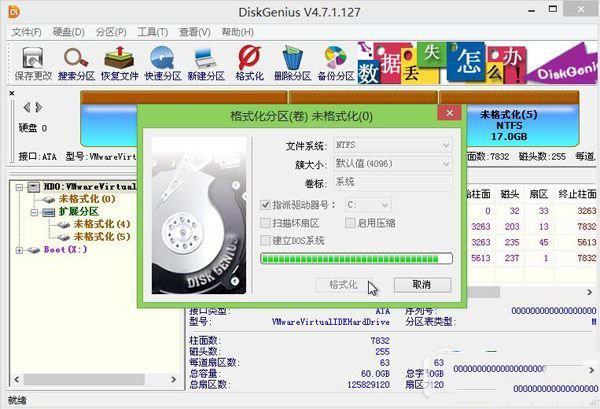
Task: Tick the 建立DOS系统 checkbox
Action: click(265, 241)
